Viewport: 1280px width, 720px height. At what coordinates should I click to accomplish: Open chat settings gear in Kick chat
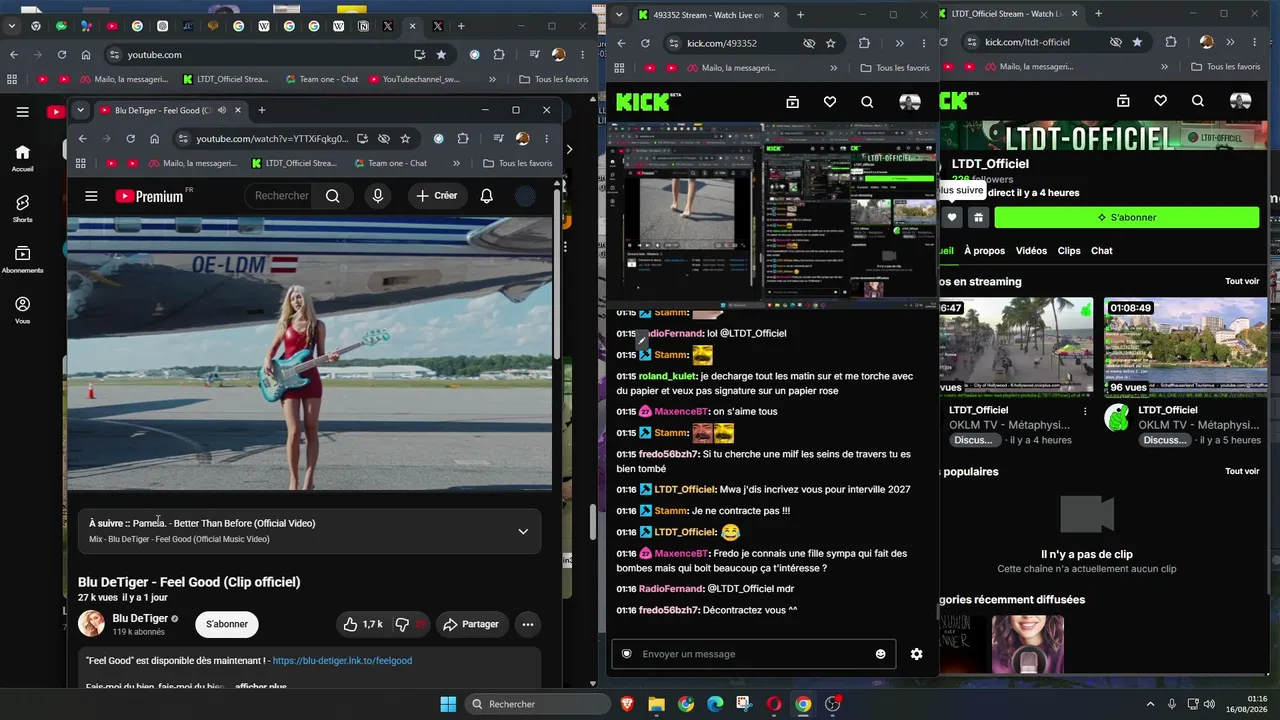coord(916,654)
